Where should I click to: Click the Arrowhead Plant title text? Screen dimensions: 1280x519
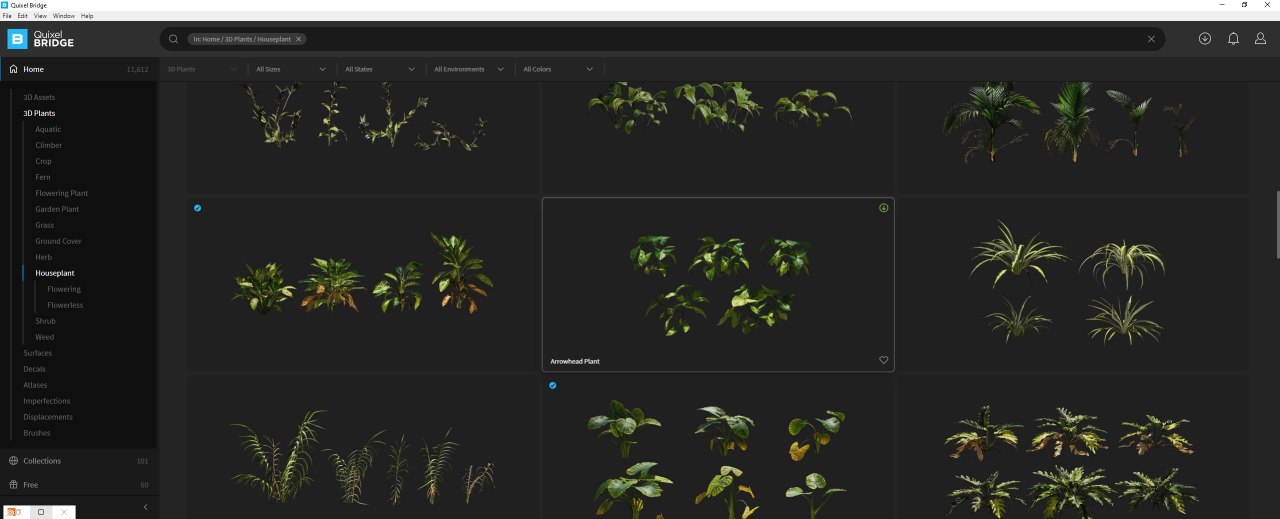click(x=575, y=361)
